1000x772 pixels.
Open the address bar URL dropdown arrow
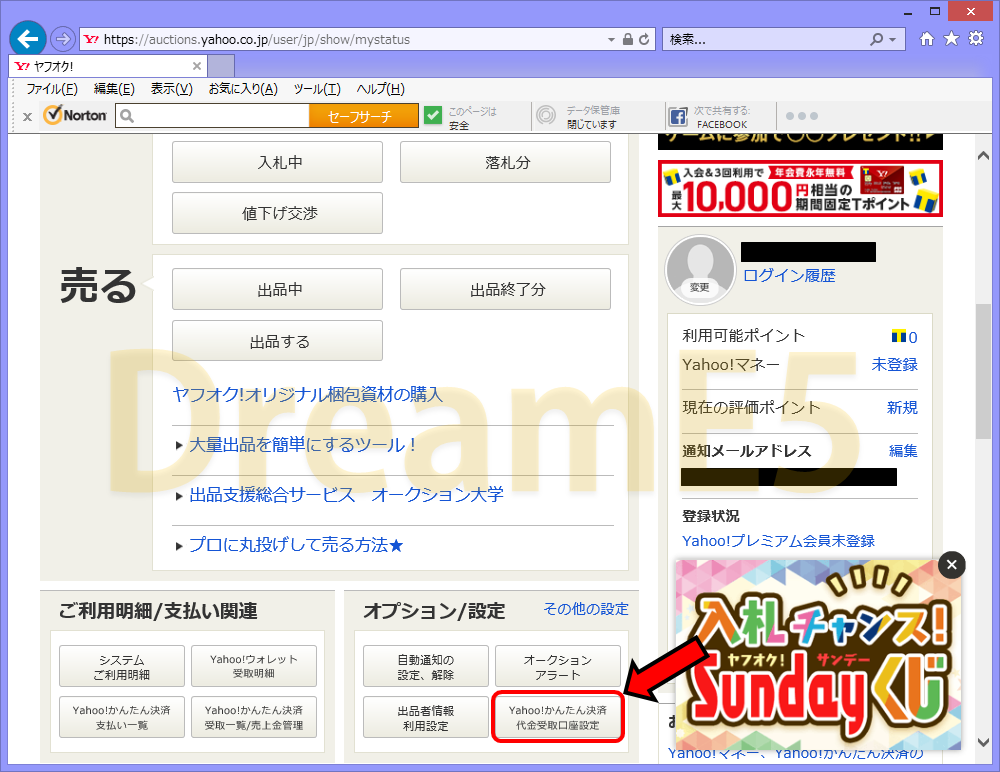tap(611, 40)
